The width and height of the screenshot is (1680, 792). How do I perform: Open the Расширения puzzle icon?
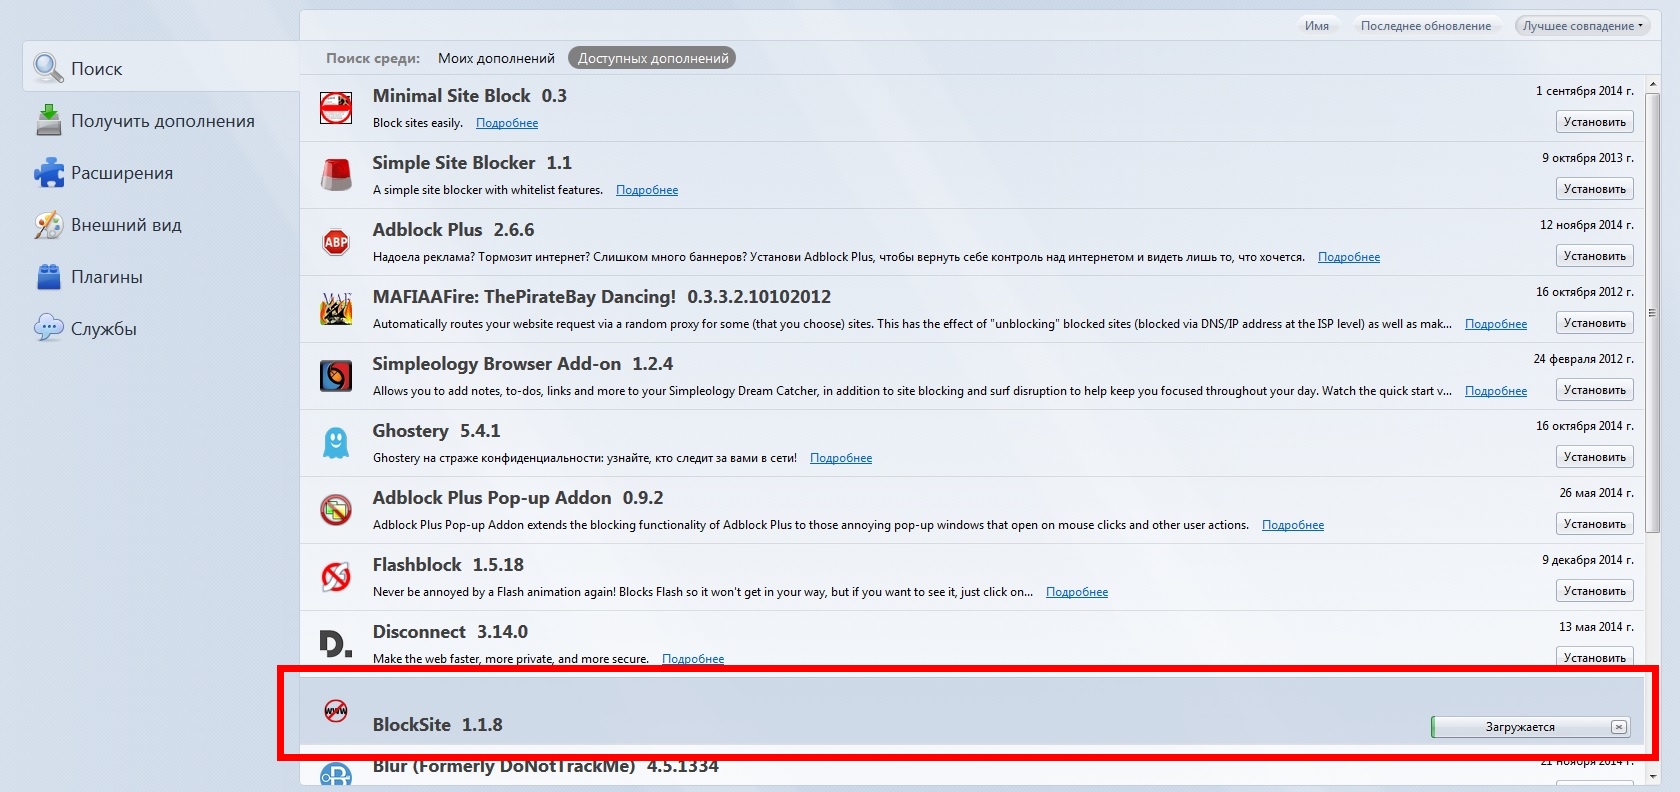click(48, 172)
